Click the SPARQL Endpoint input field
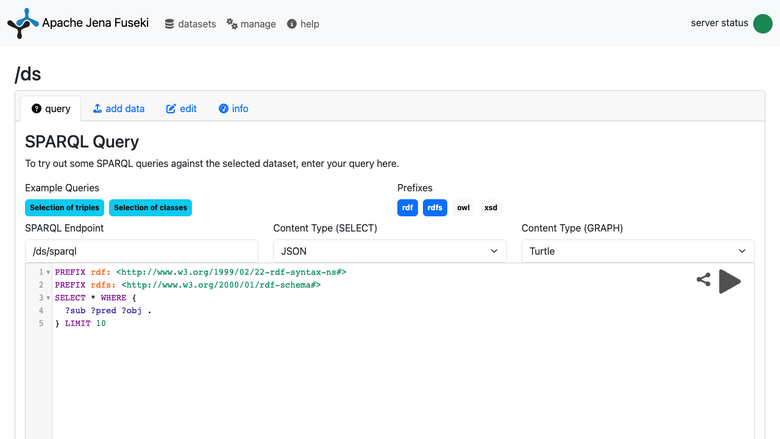 142,251
